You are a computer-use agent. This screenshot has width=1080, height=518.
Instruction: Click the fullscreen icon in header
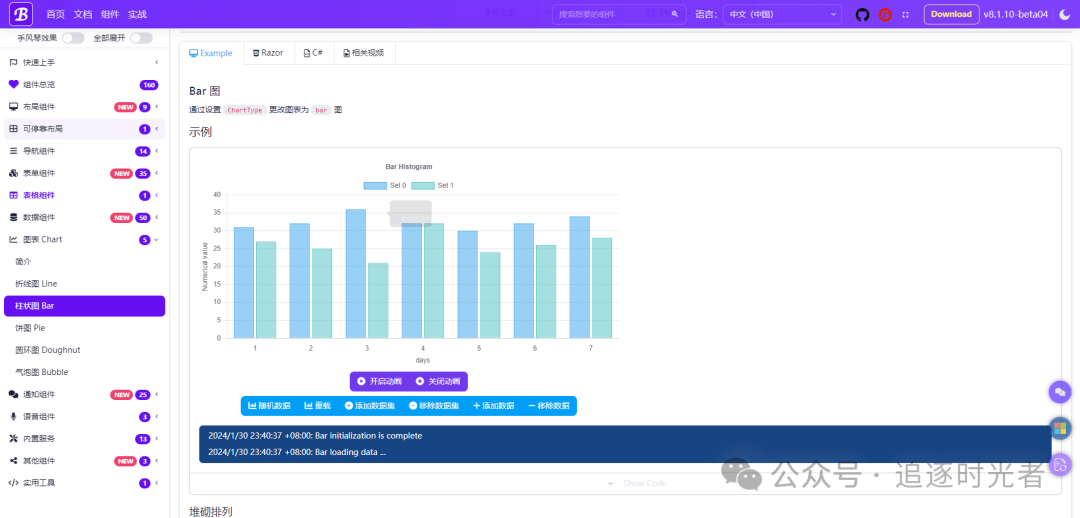pos(906,14)
